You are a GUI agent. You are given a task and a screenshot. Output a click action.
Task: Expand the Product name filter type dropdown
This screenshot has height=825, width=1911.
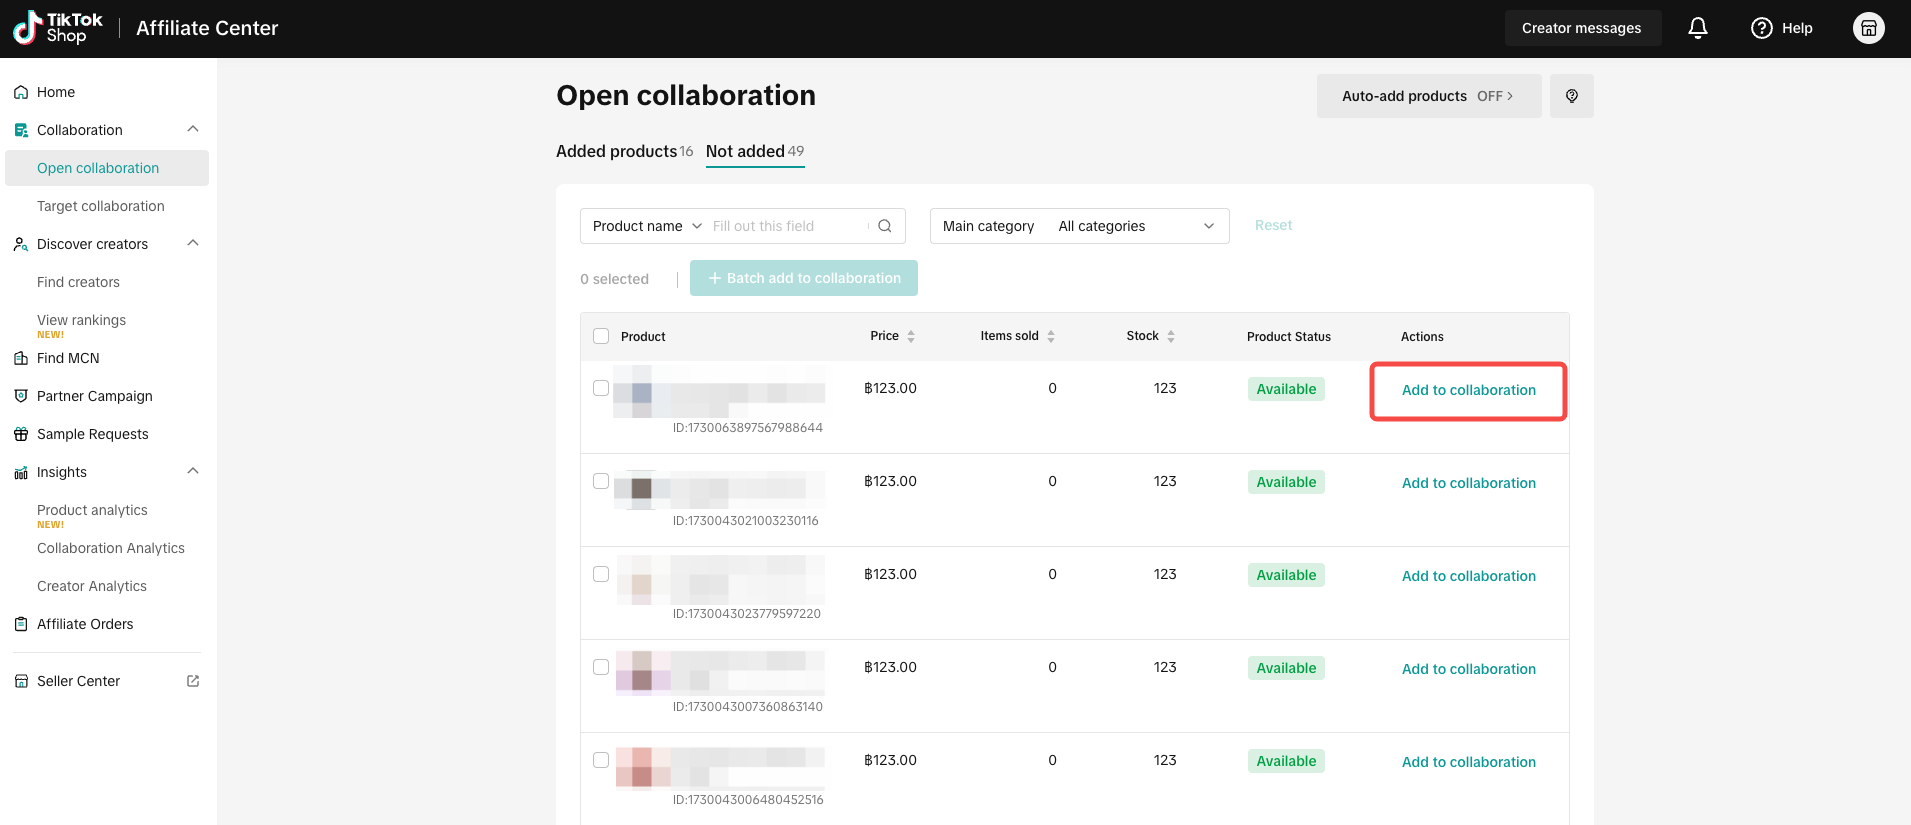click(x=647, y=226)
